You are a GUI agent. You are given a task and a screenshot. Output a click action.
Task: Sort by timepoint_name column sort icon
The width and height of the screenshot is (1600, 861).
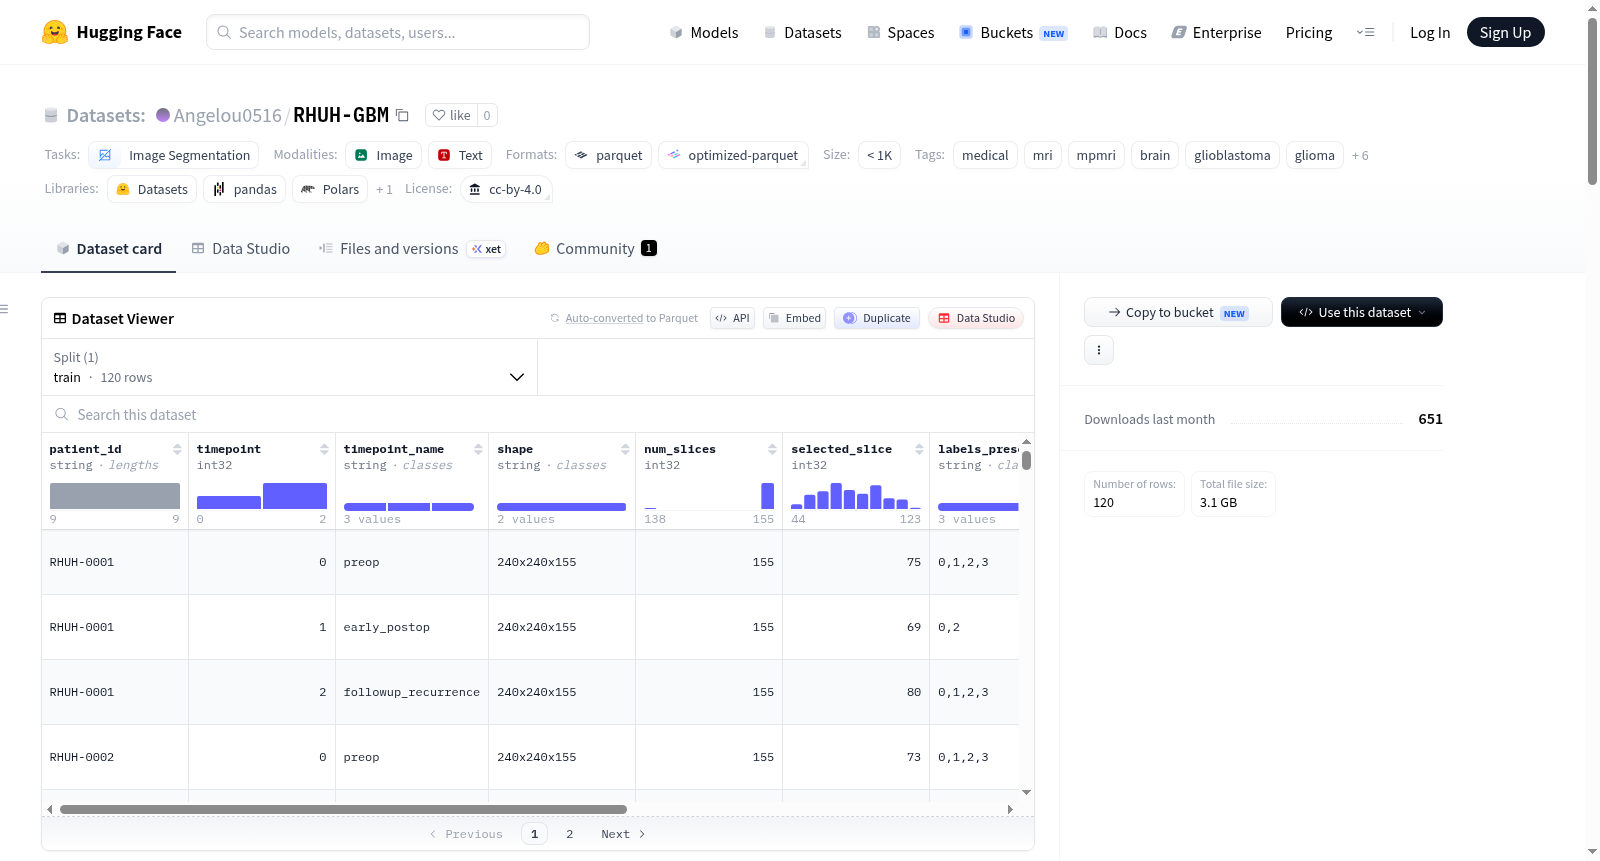(x=478, y=449)
